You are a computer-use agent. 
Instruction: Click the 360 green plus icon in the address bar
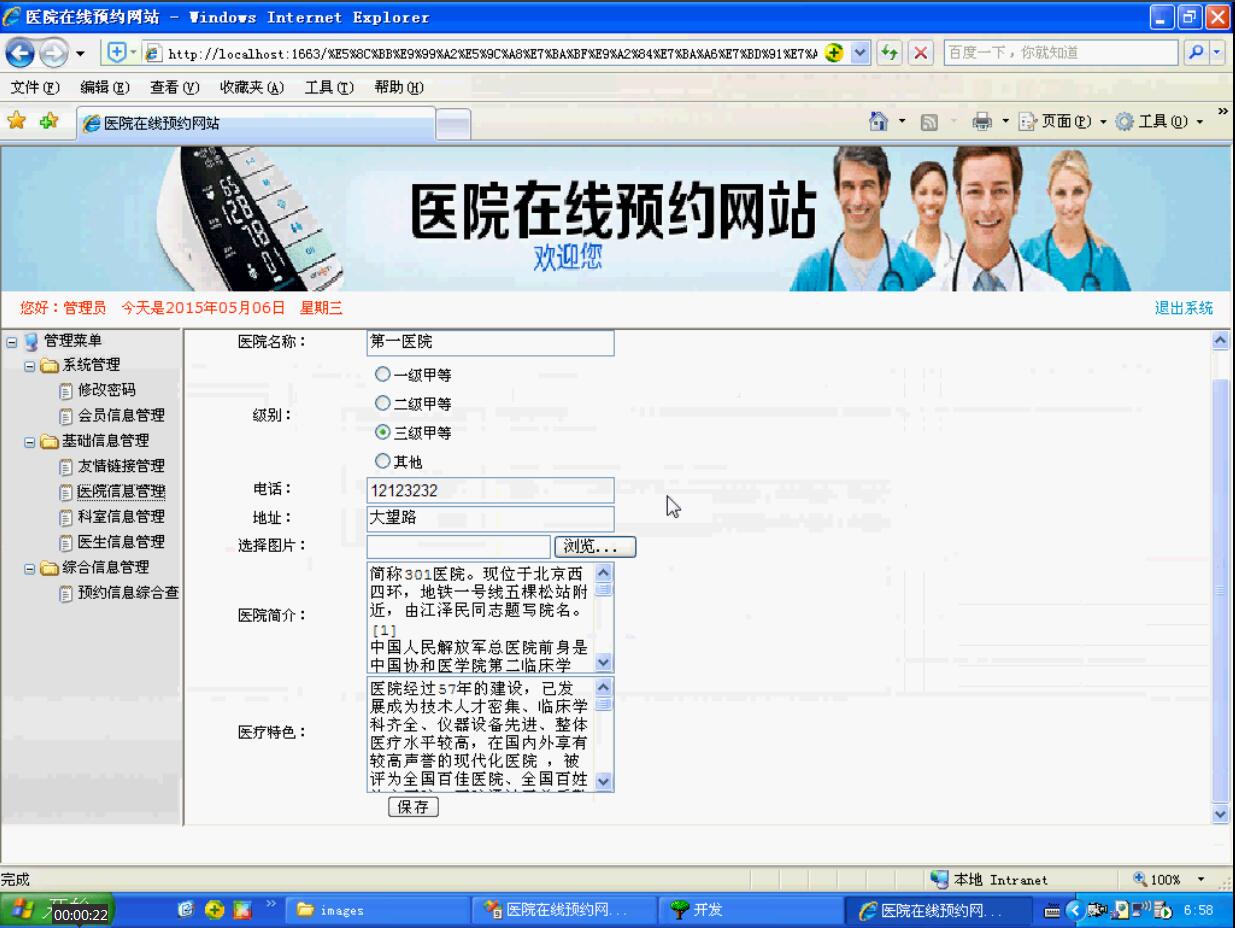833,52
